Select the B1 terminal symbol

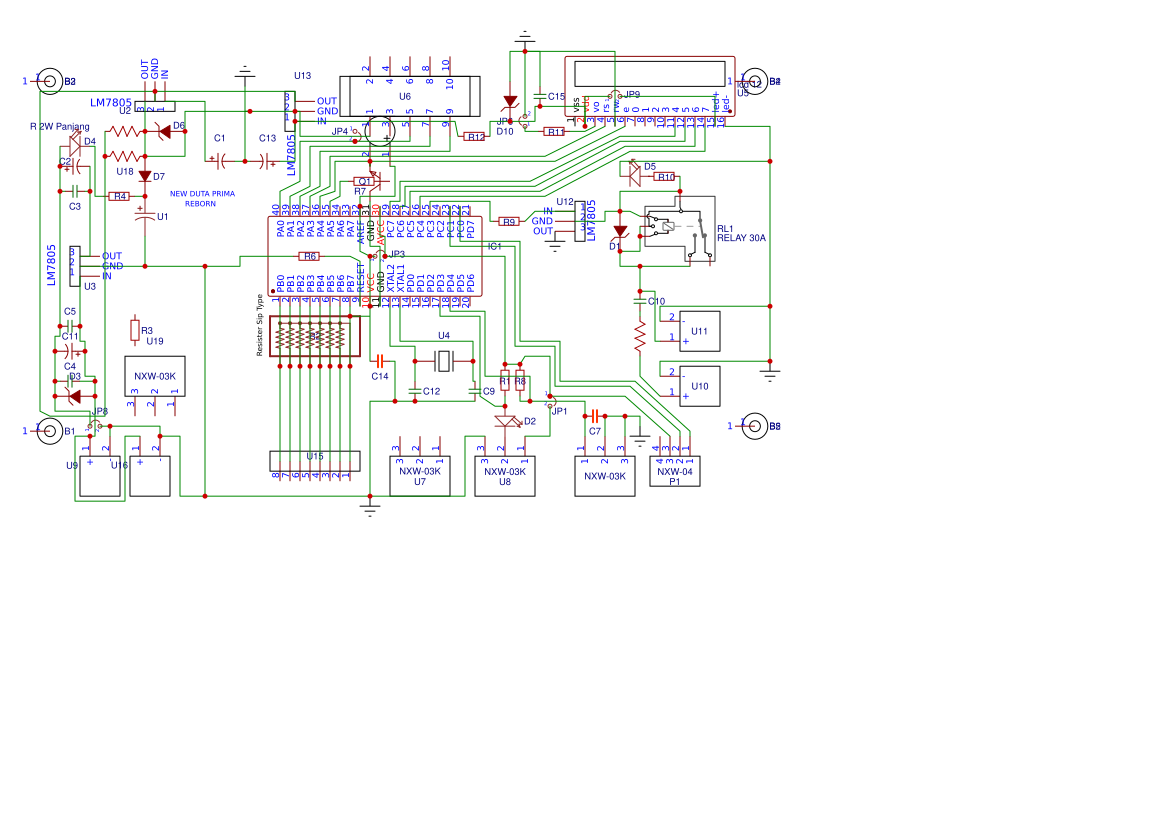50,431
